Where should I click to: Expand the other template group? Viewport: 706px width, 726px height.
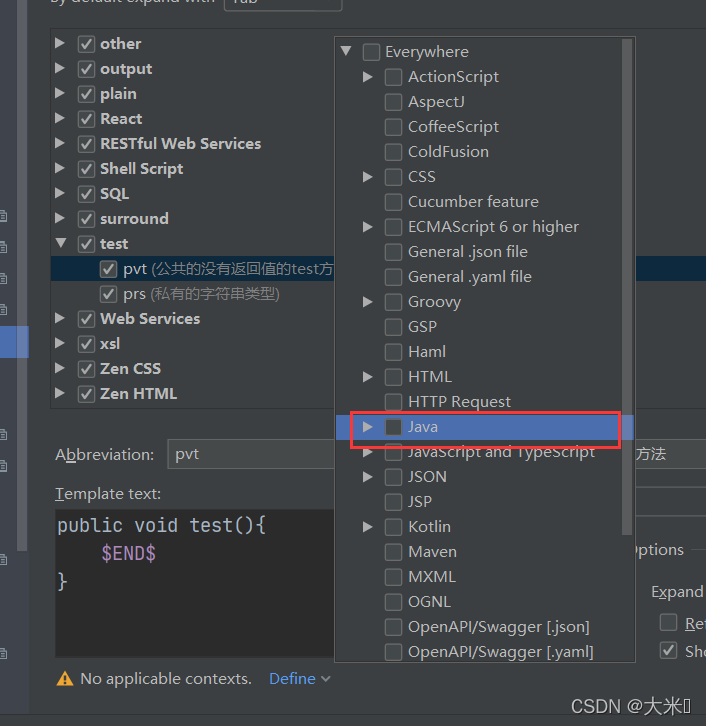[60, 43]
